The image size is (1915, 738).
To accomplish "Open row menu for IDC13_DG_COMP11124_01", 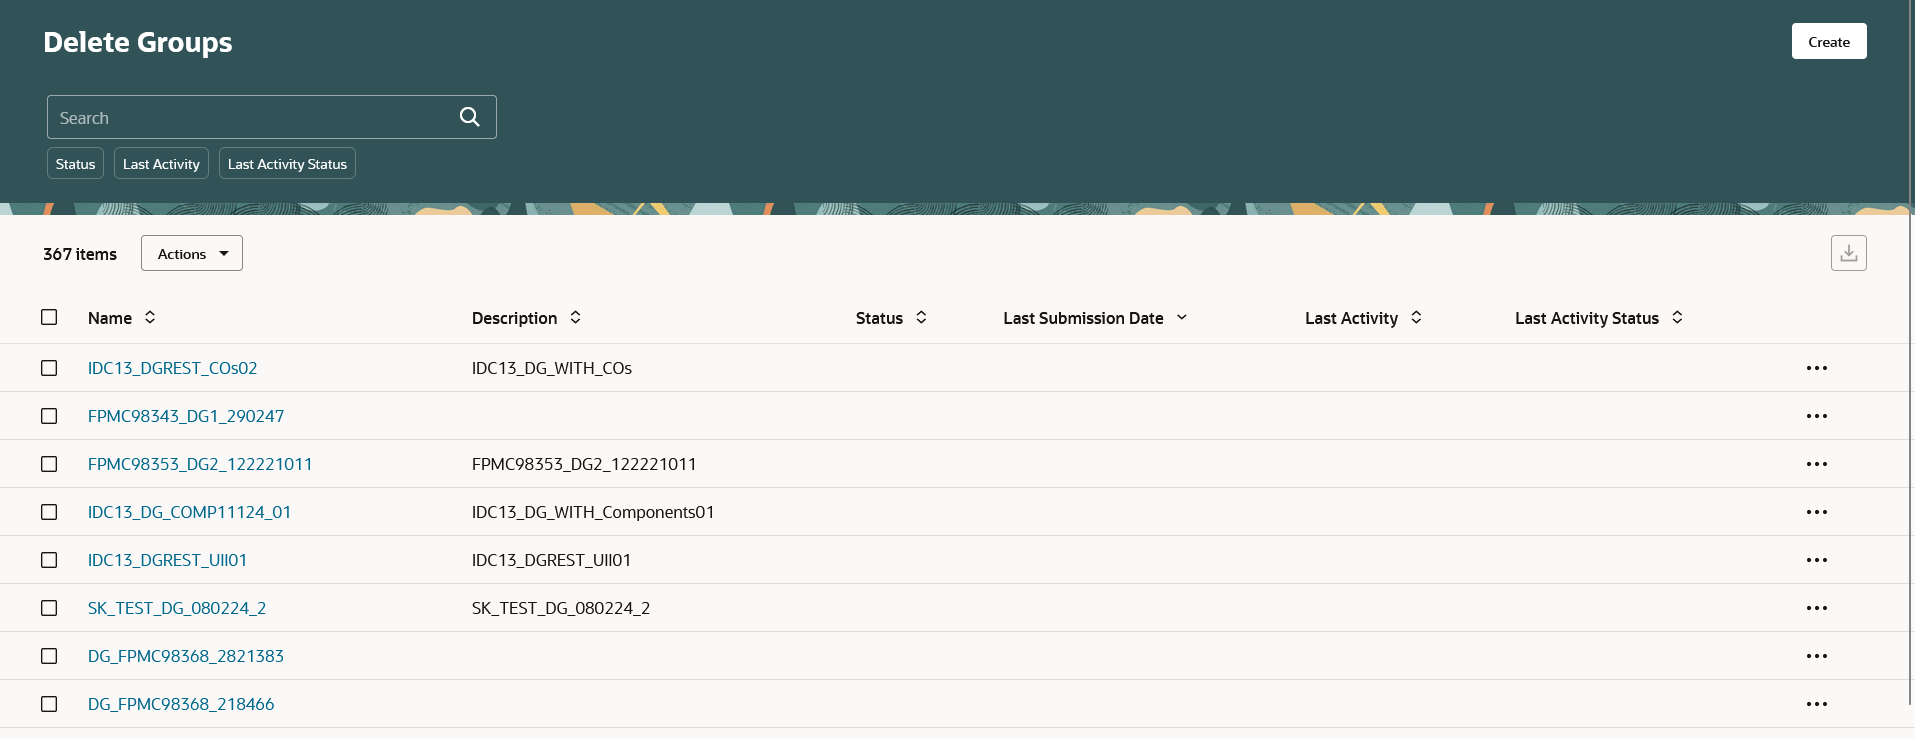I will point(1817,512).
